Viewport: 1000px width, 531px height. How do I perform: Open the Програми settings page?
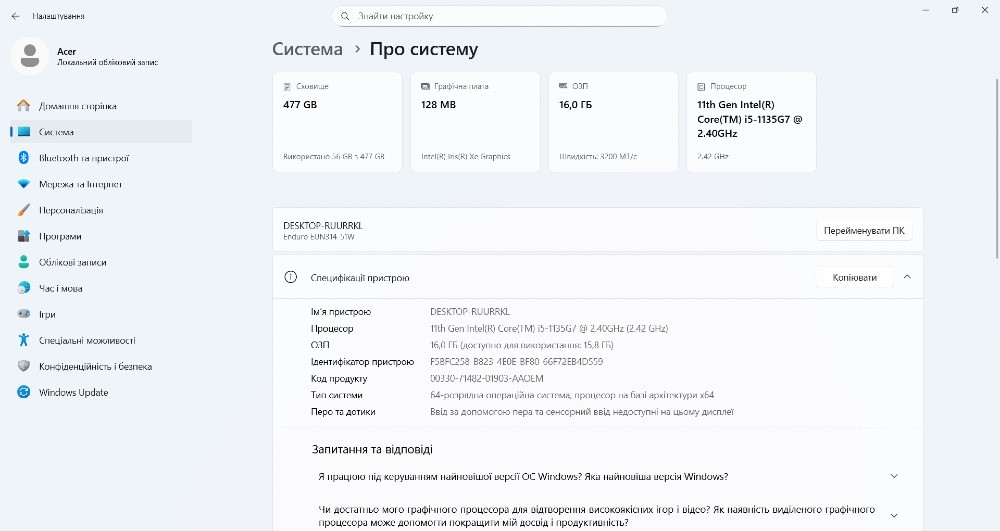tap(101, 236)
